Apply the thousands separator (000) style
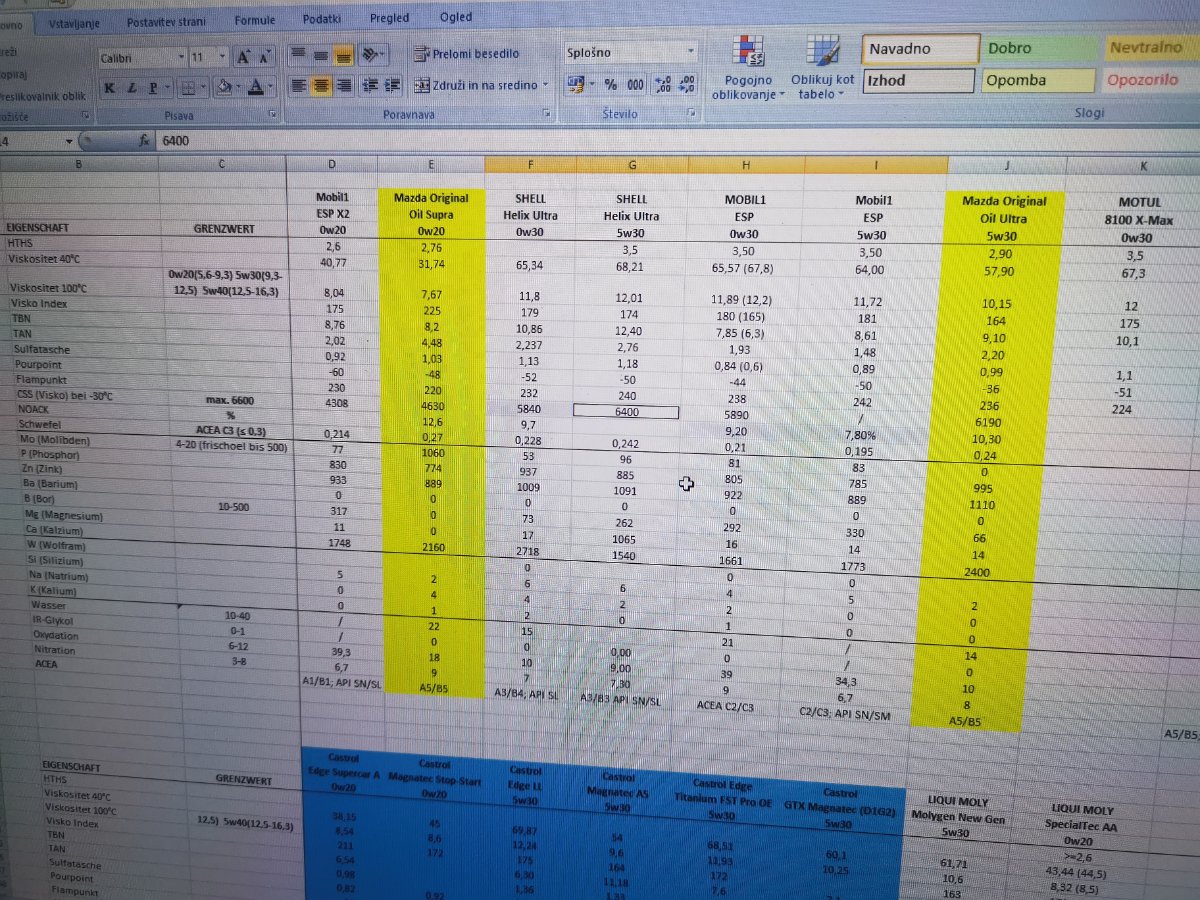This screenshot has height=900, width=1200. tap(635, 85)
